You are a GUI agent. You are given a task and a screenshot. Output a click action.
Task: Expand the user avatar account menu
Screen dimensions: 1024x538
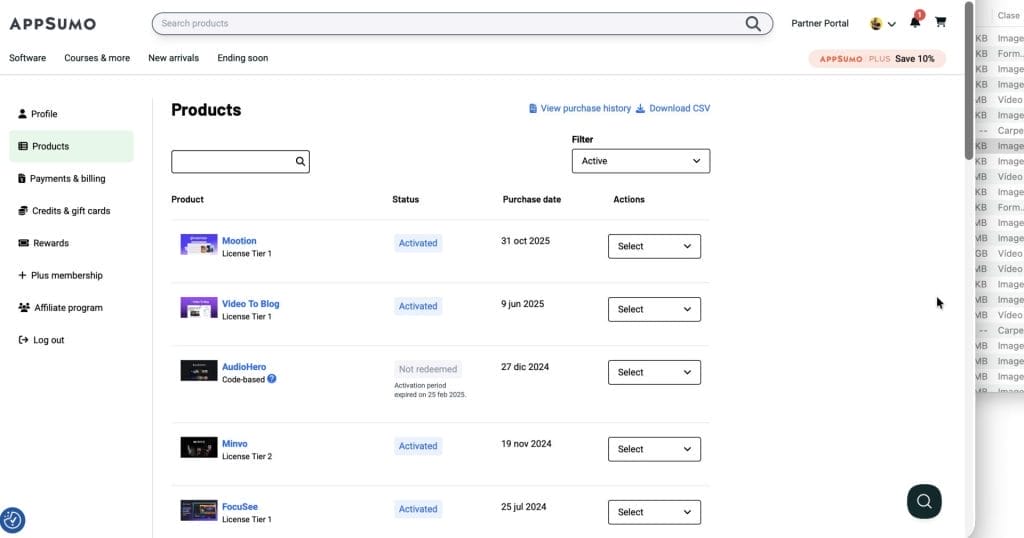click(x=882, y=23)
